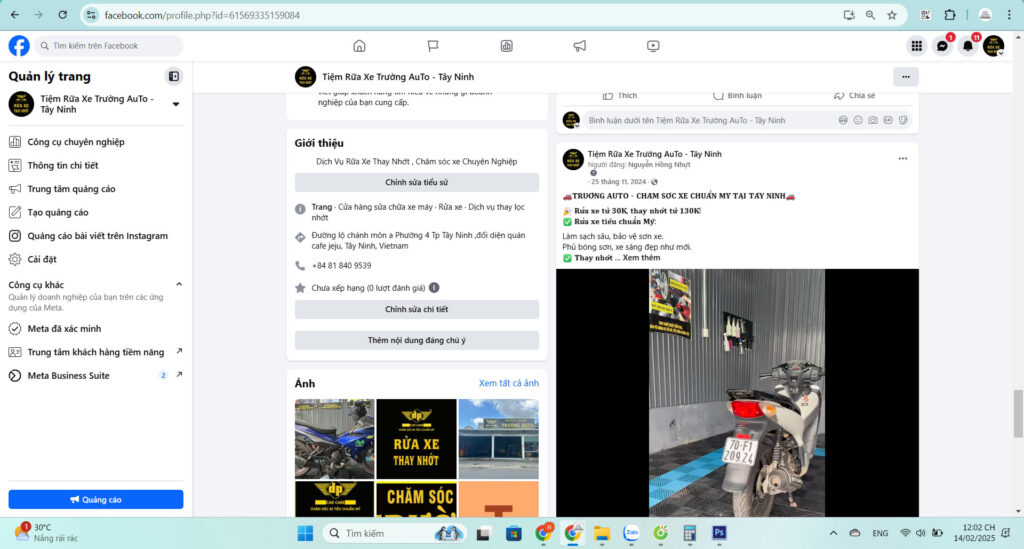Open the three-dot menu on the post
The image size is (1024, 549).
click(903, 159)
